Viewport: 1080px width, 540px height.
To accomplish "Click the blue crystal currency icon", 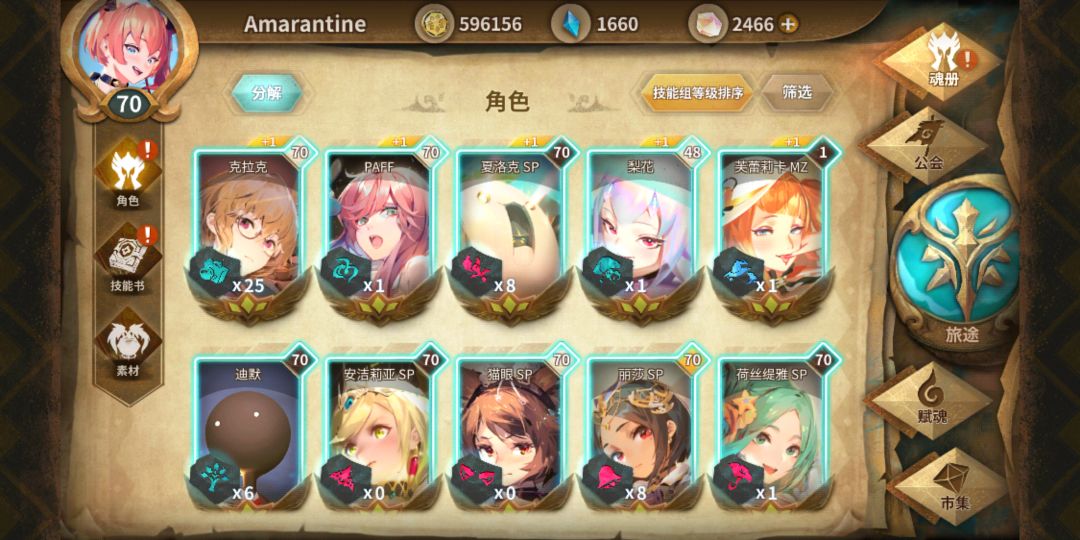I will [x=571, y=24].
